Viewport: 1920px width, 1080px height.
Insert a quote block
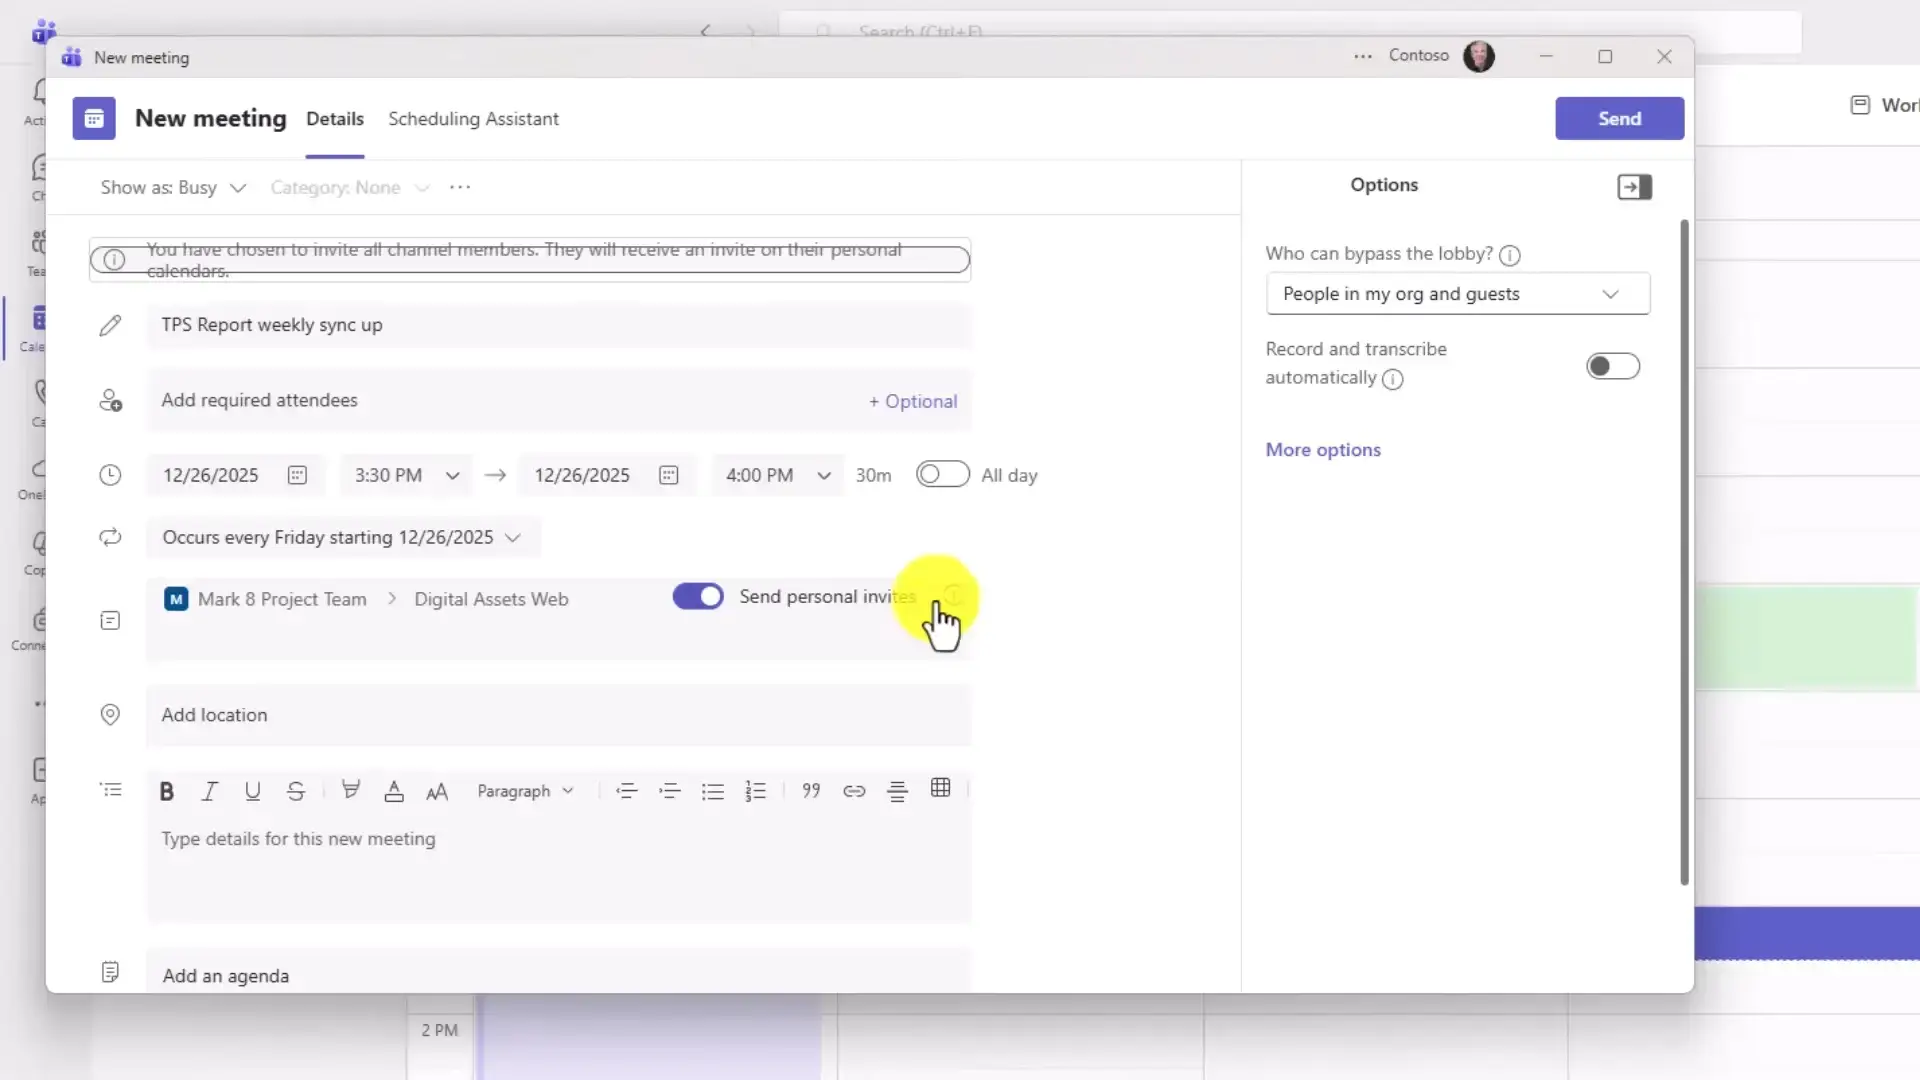[x=811, y=790]
